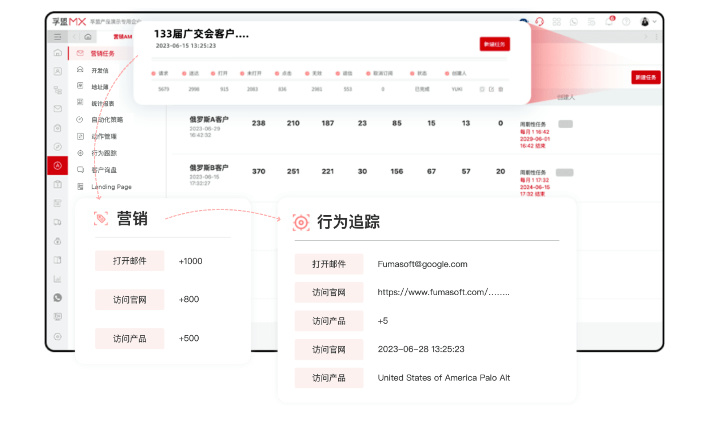Click the help question mark icon
Screen dimensions: 717x425
pos(626,21)
